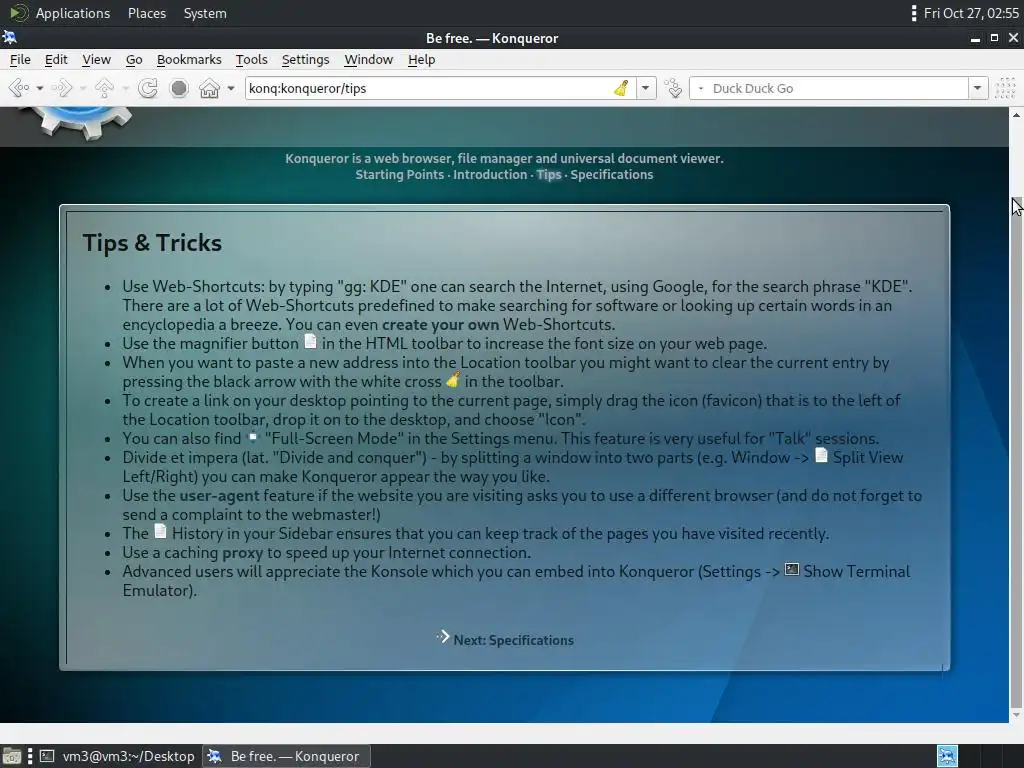Open the Bookmarks menu

click(189, 59)
